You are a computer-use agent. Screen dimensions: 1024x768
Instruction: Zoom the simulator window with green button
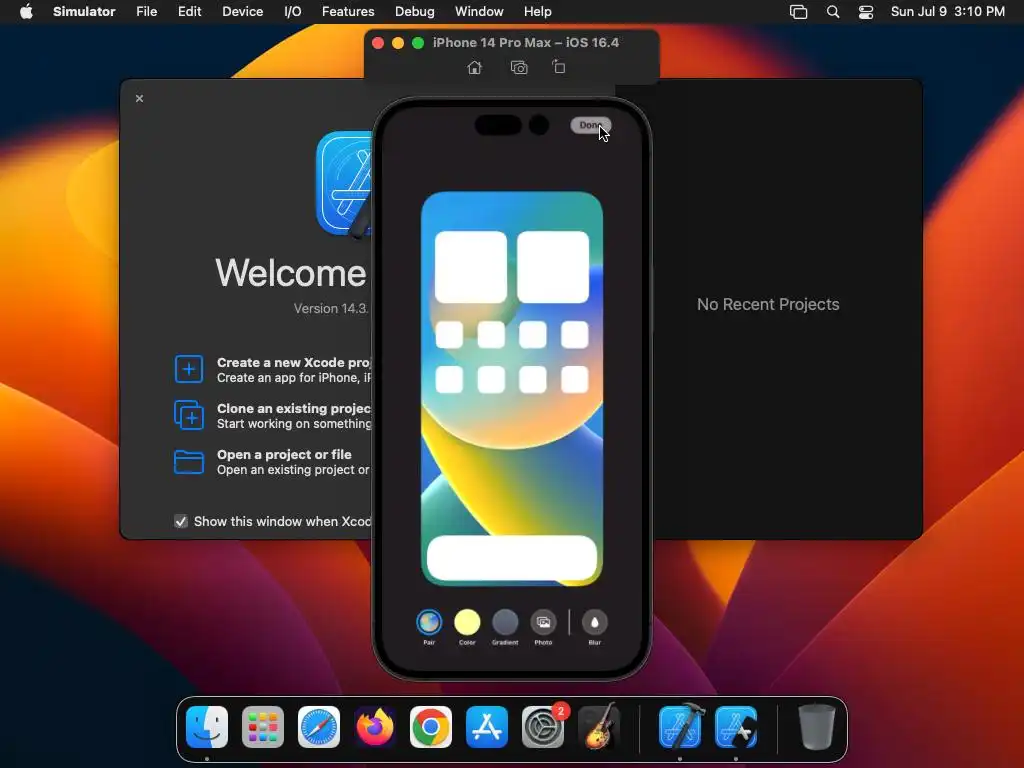click(x=418, y=43)
